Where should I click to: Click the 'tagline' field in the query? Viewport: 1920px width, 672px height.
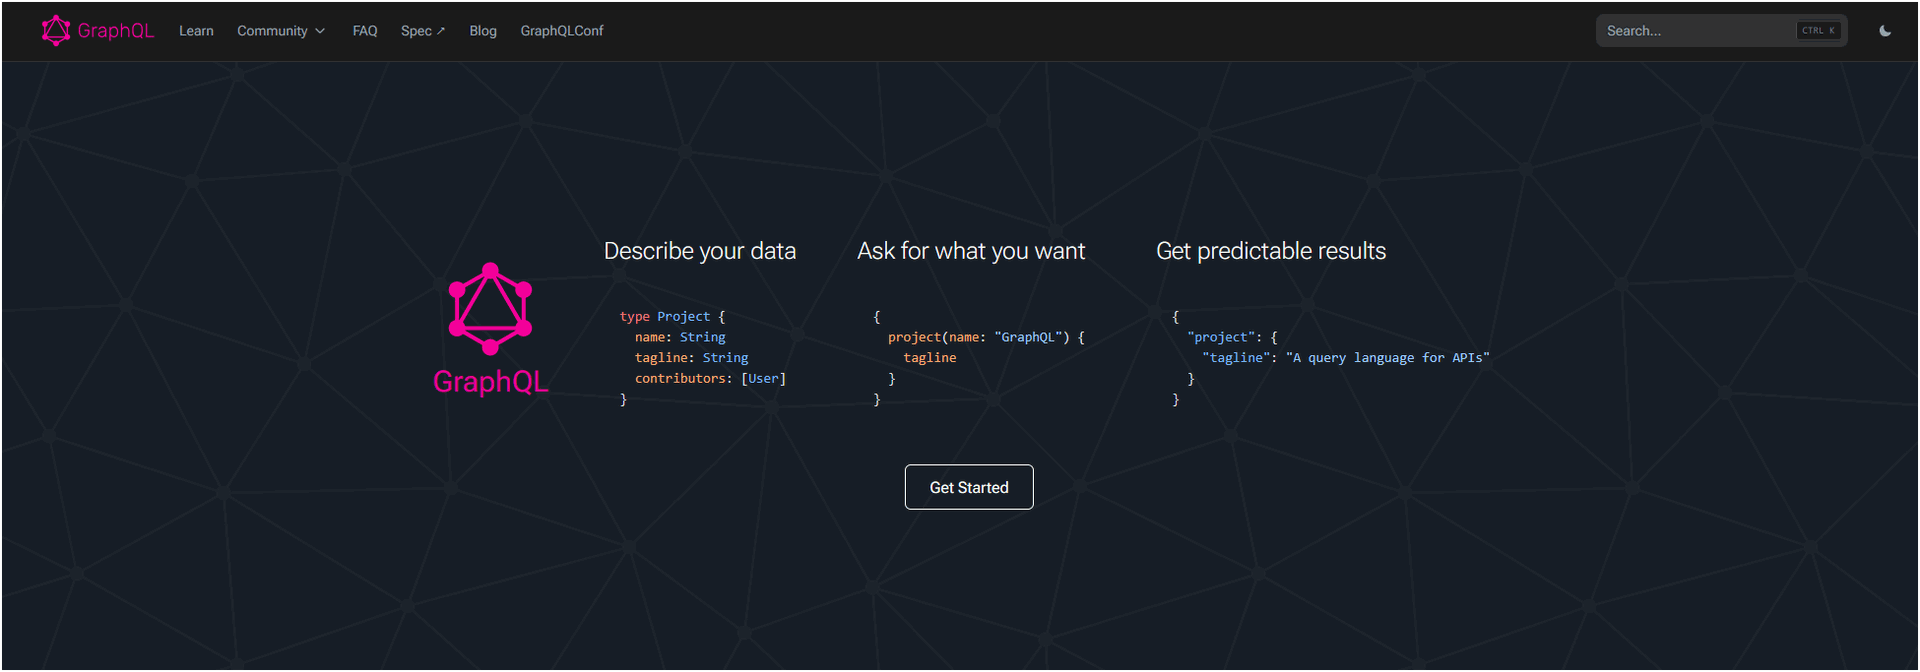pyautogui.click(x=930, y=358)
